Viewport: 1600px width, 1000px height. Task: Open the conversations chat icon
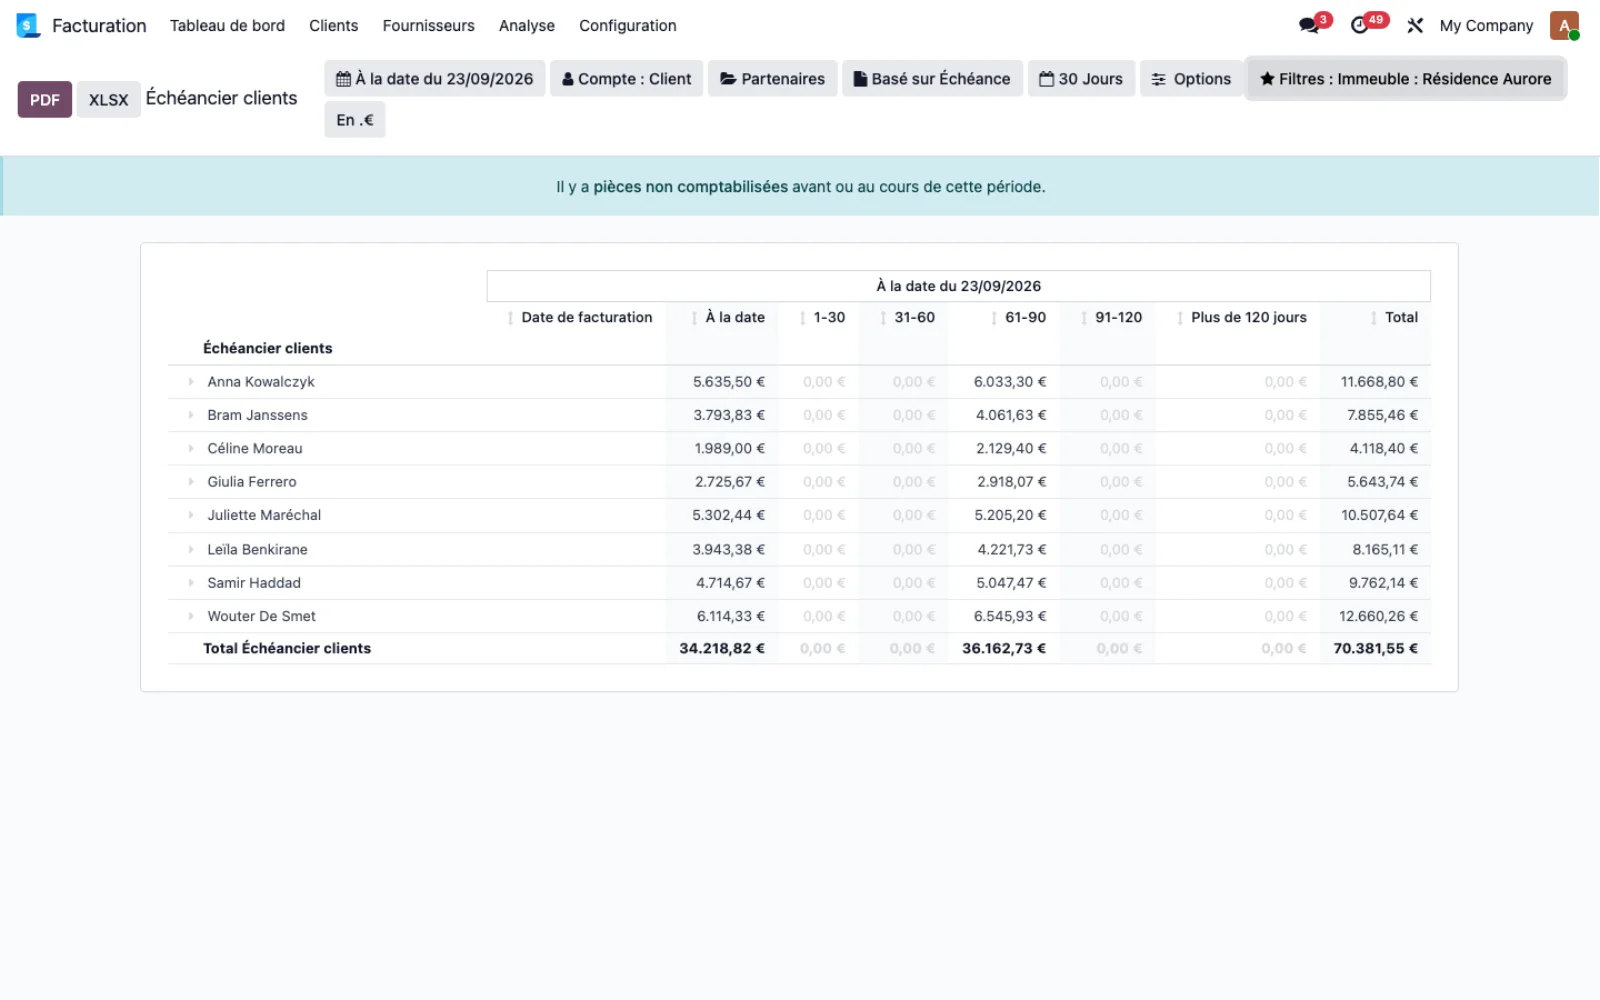pos(1309,25)
